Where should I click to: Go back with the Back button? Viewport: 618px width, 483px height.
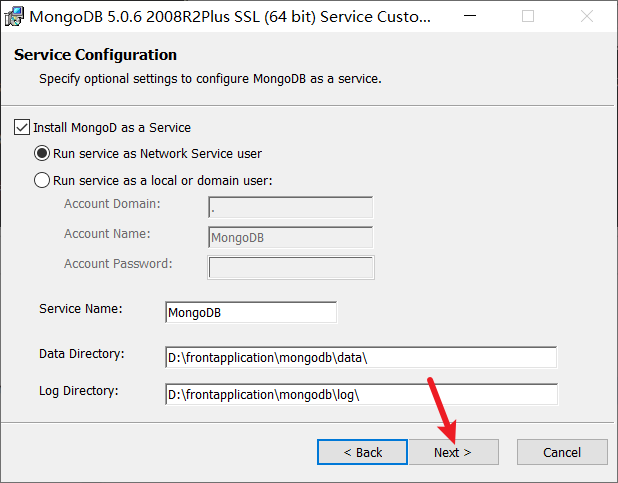[x=363, y=452]
